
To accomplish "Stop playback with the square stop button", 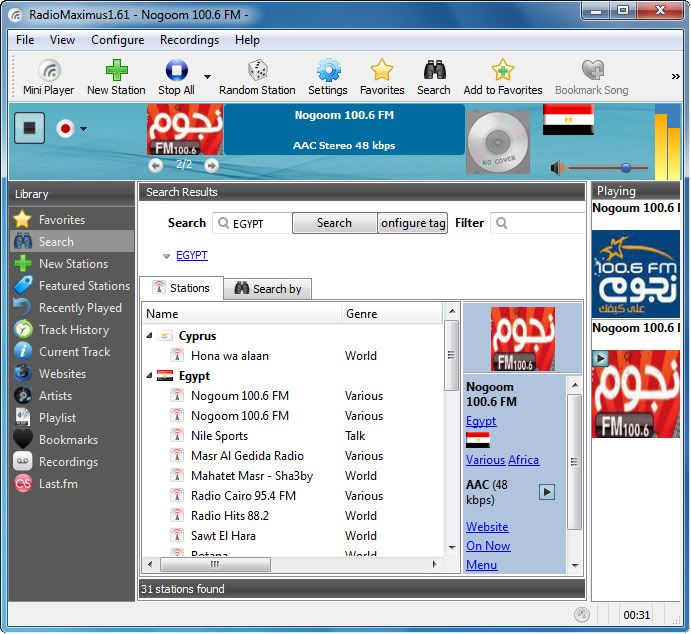I will [30, 128].
